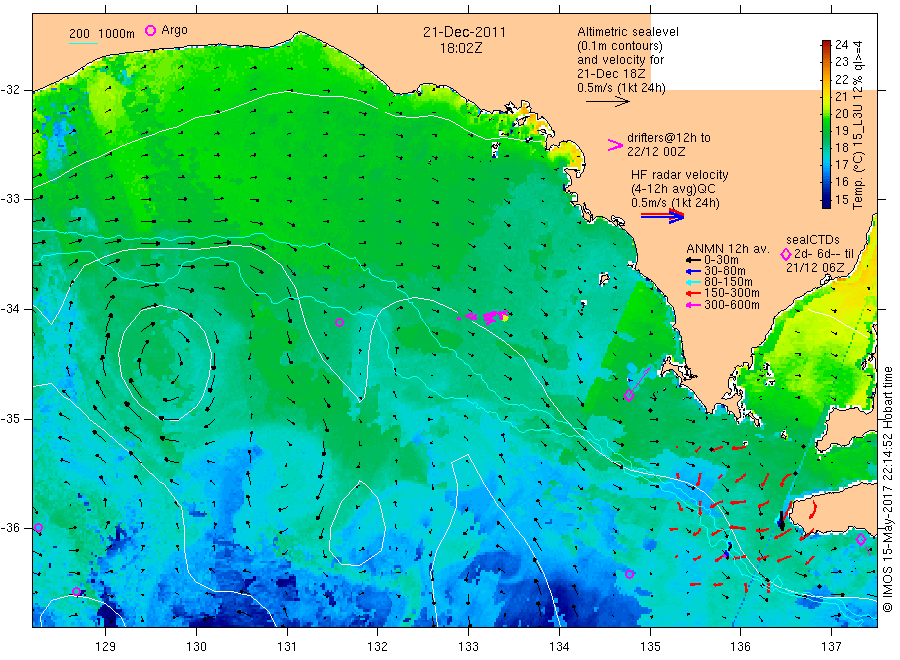The height and width of the screenshot is (660, 900).
Task: Click the sealCTD diamond marker near 137.3E, 36.1S
Action: click(861, 539)
